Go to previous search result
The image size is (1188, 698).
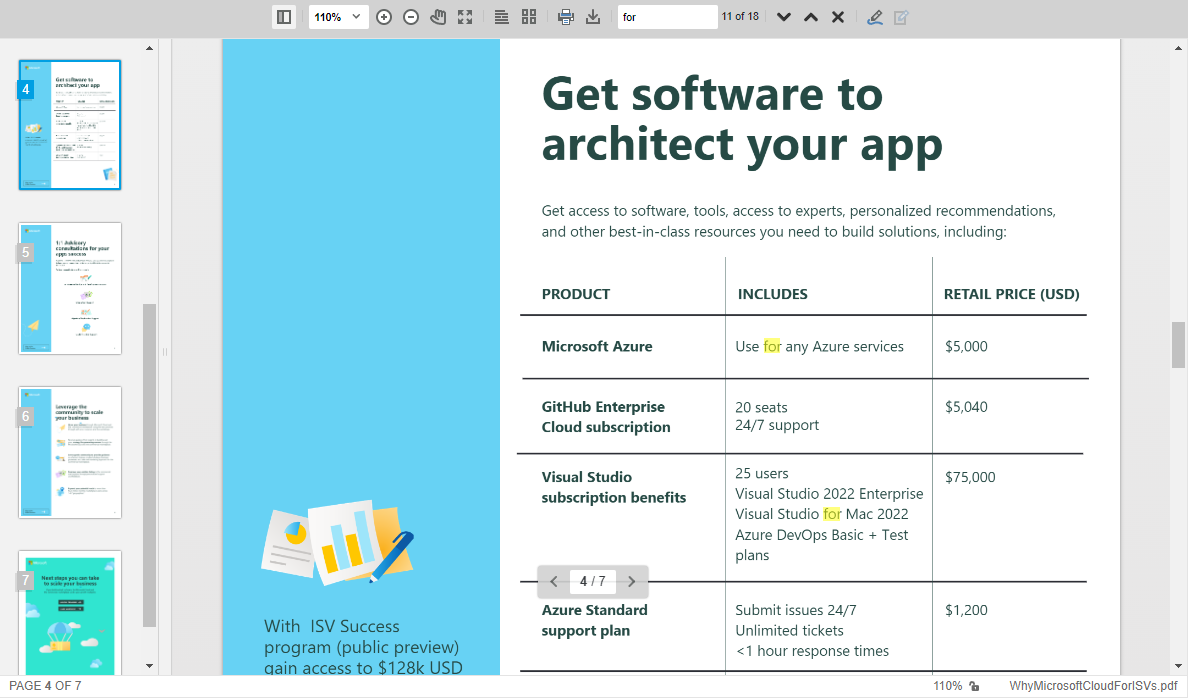(811, 17)
